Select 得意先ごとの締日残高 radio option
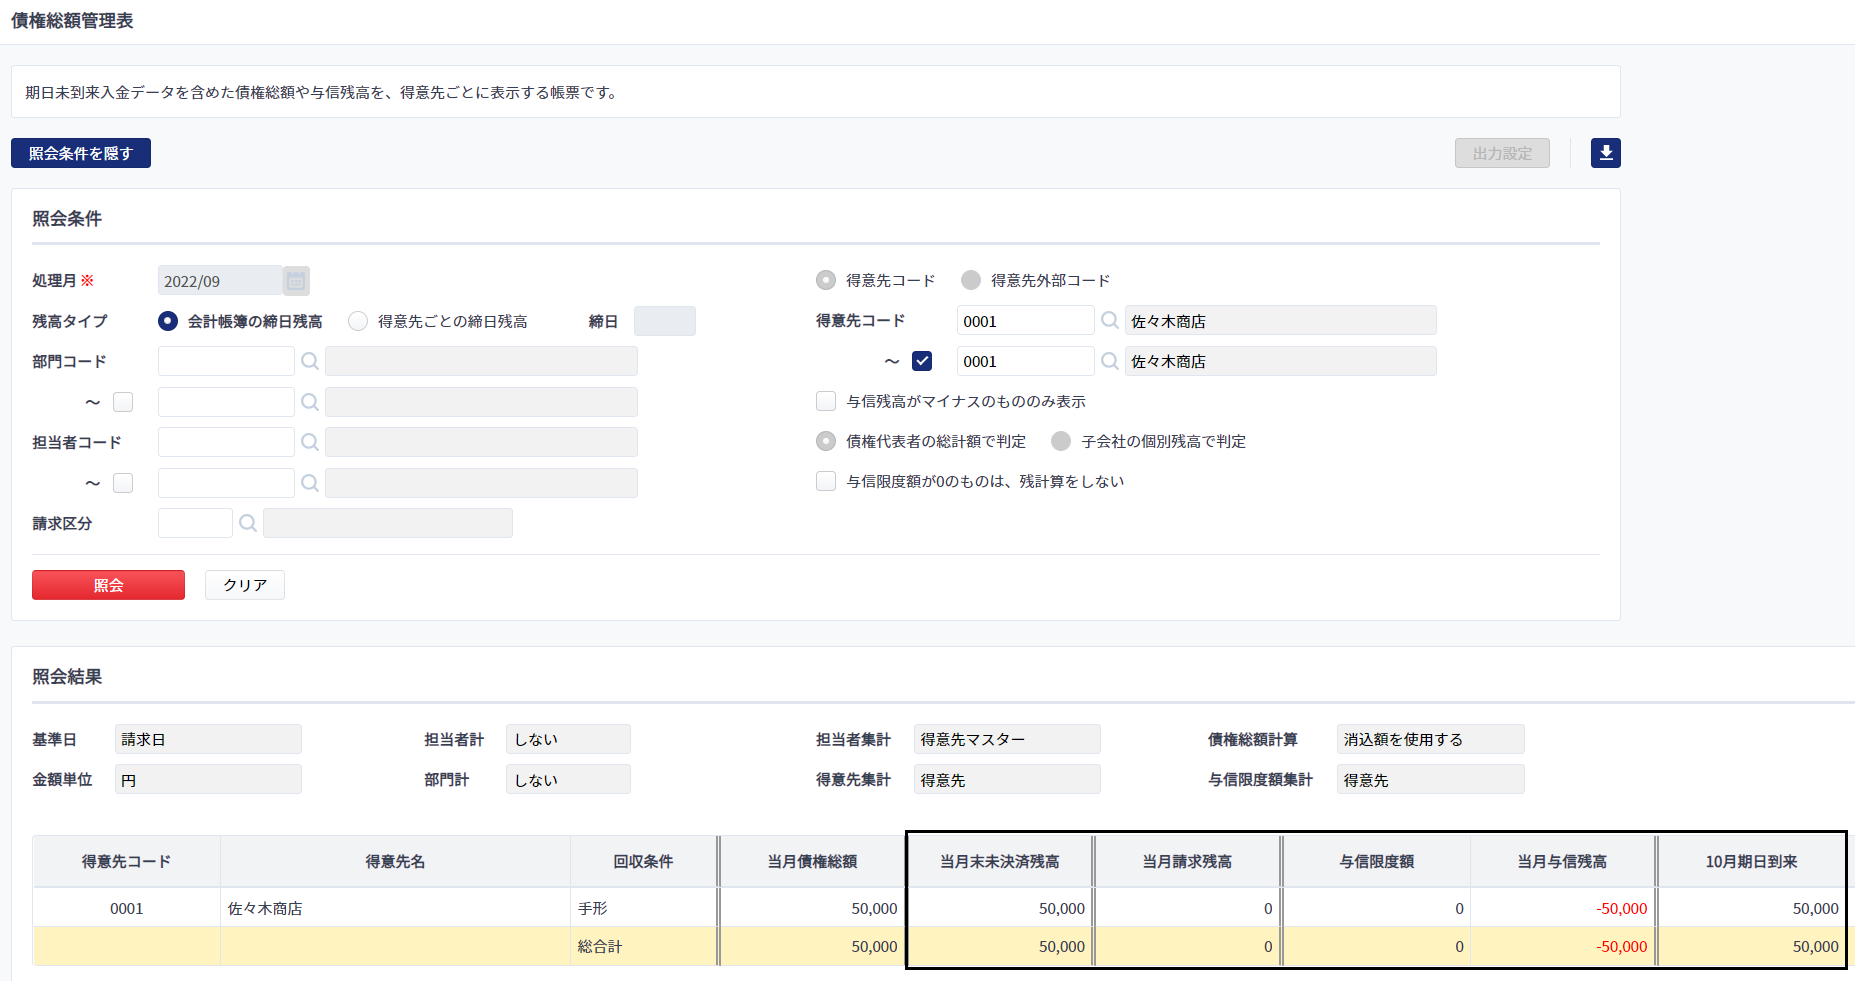This screenshot has width=1855, height=981. pos(358,321)
